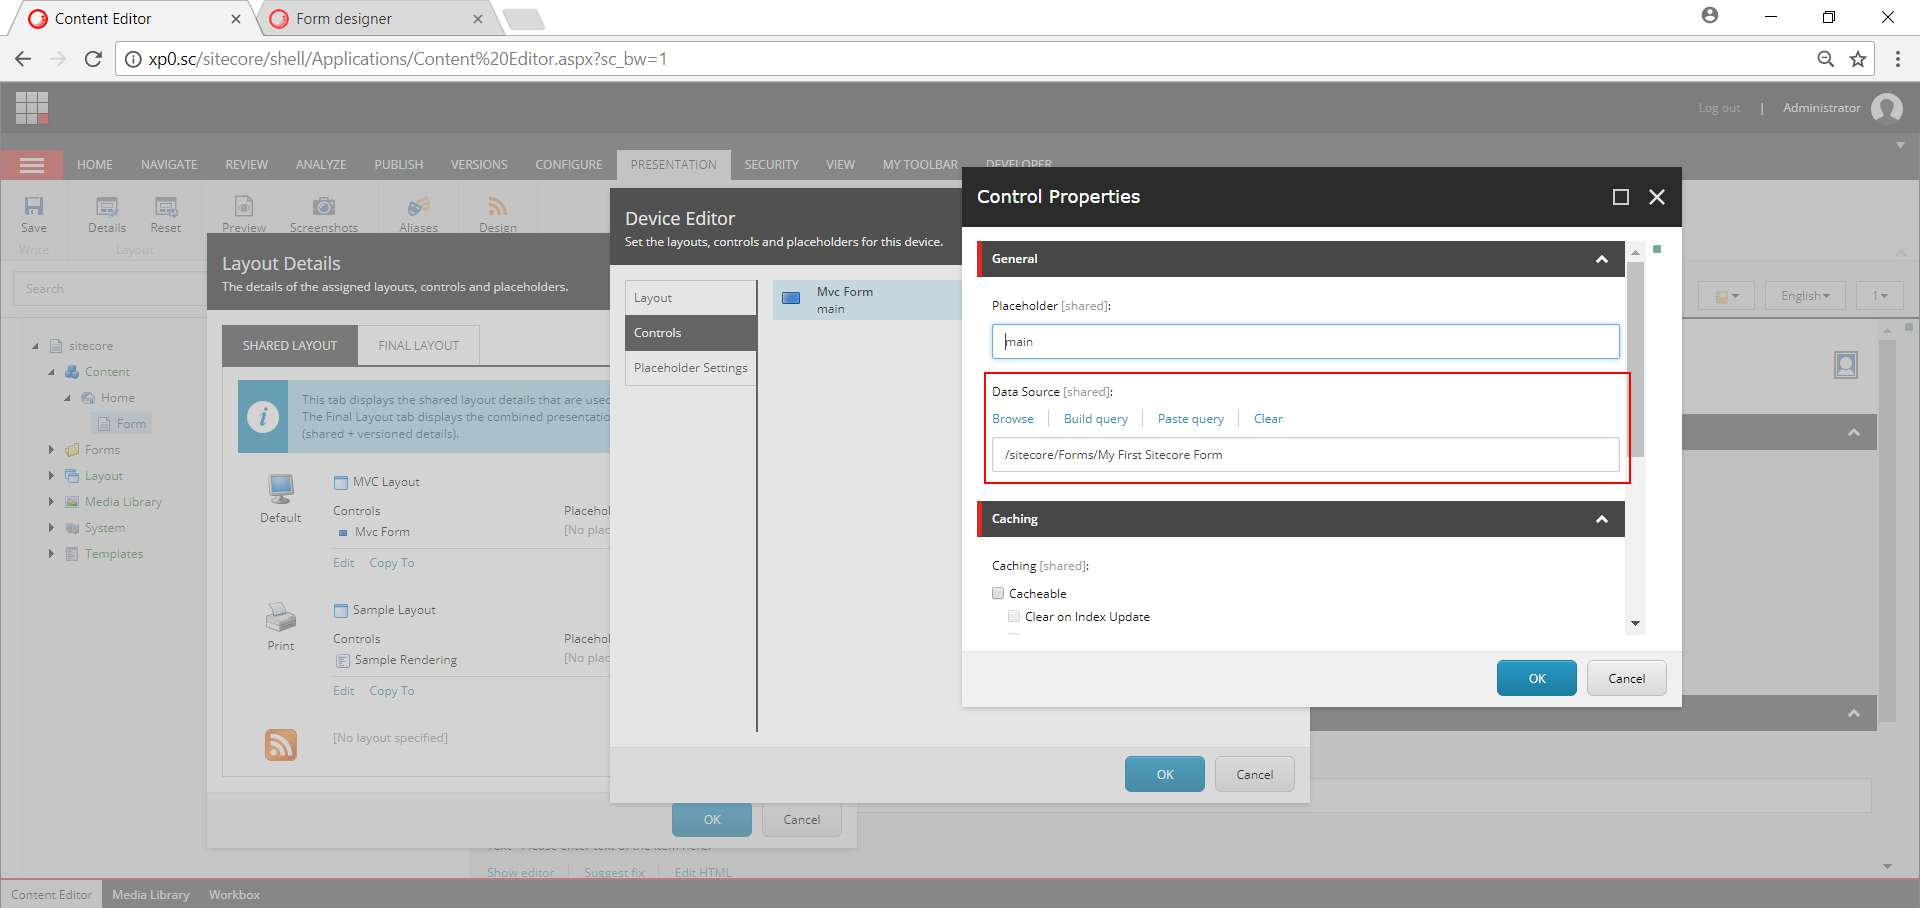
Task: Click the red hamburger menu button
Action: point(32,165)
